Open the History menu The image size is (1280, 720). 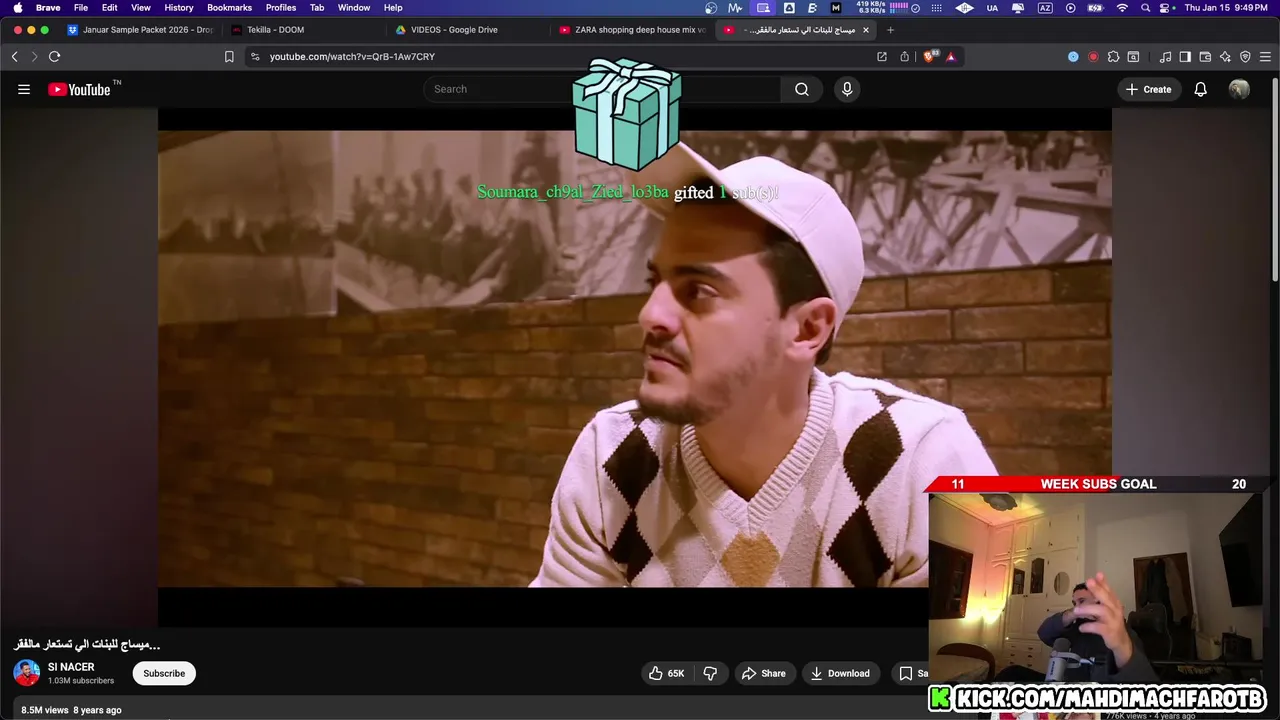pos(179,7)
